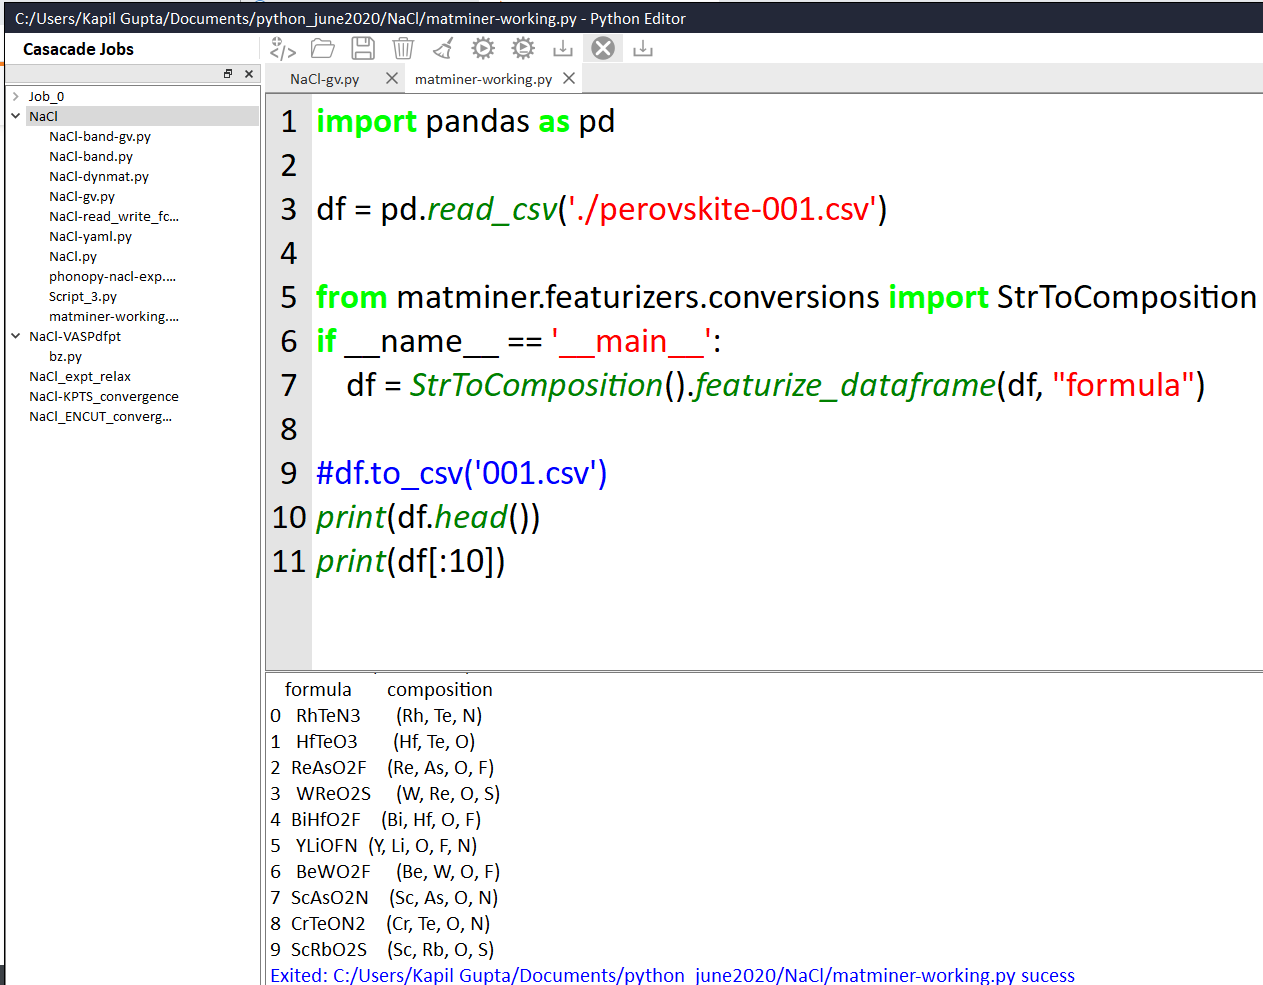The height and width of the screenshot is (985, 1263).
Task: Click the print(df[:10]) line 11
Action: (411, 561)
